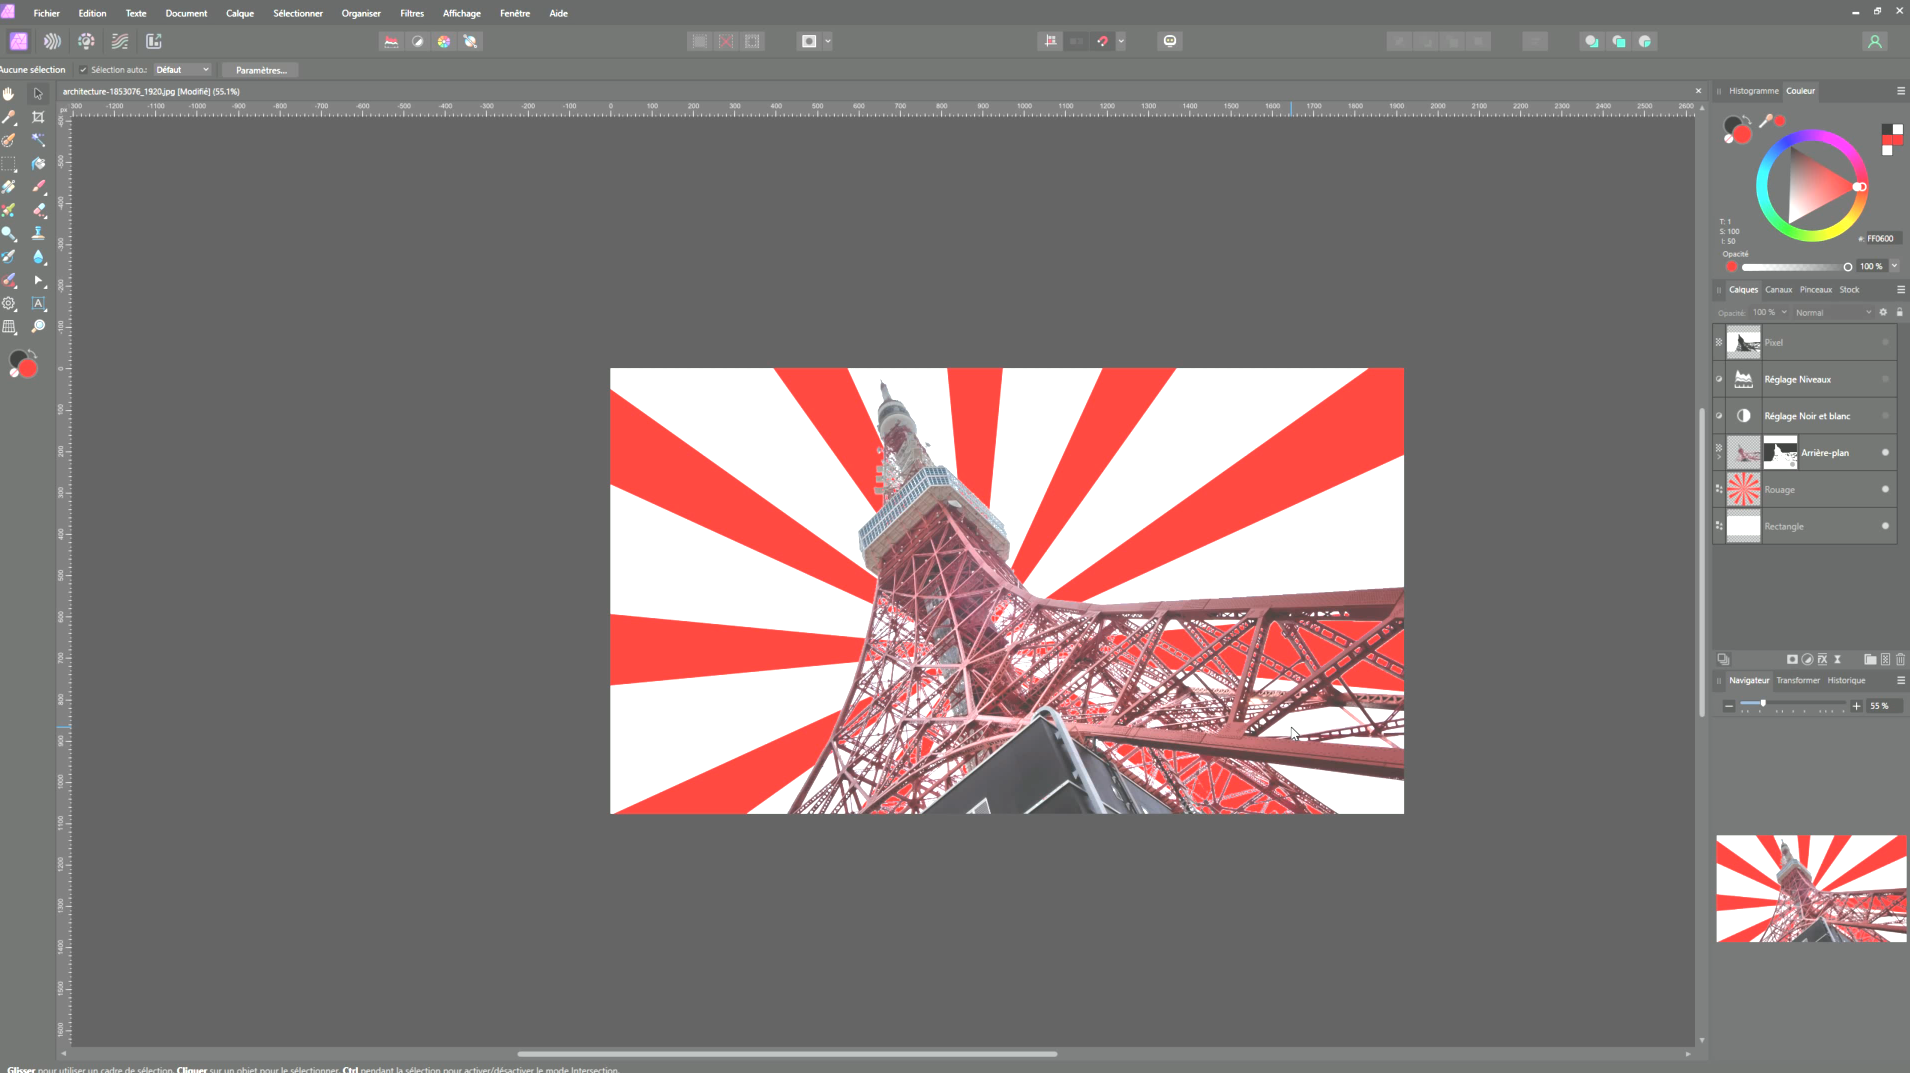Click the navigator zoom-in plus button
Screen dimensions: 1910x1073
coord(1857,706)
